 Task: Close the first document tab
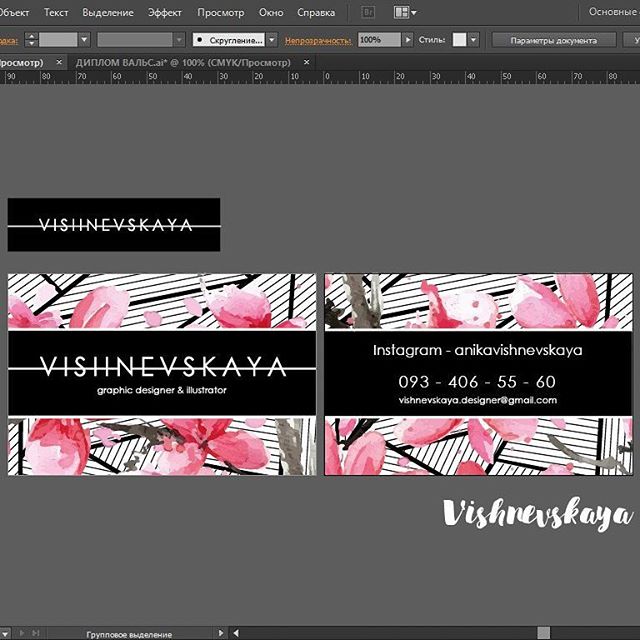[59, 62]
